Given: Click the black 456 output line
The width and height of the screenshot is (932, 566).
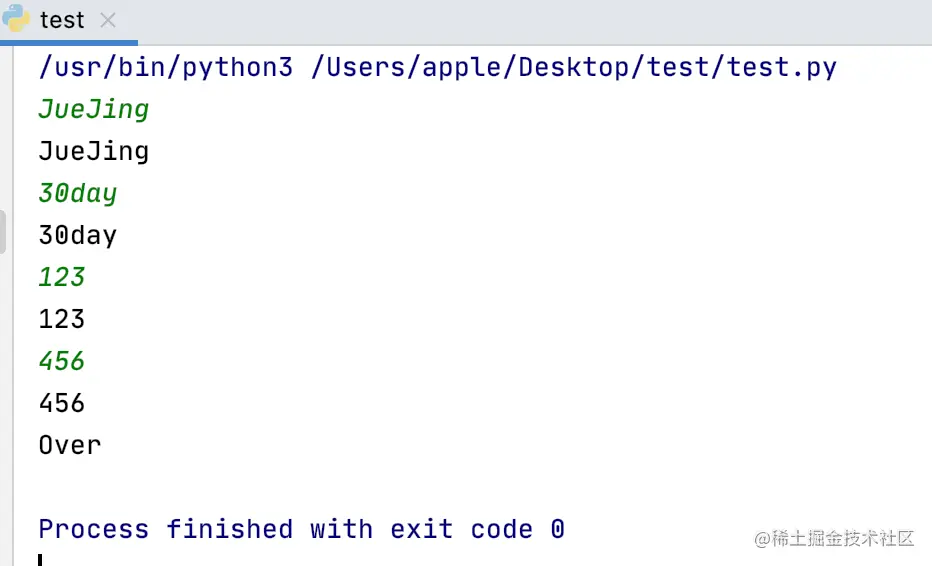Looking at the screenshot, I should (x=61, y=403).
